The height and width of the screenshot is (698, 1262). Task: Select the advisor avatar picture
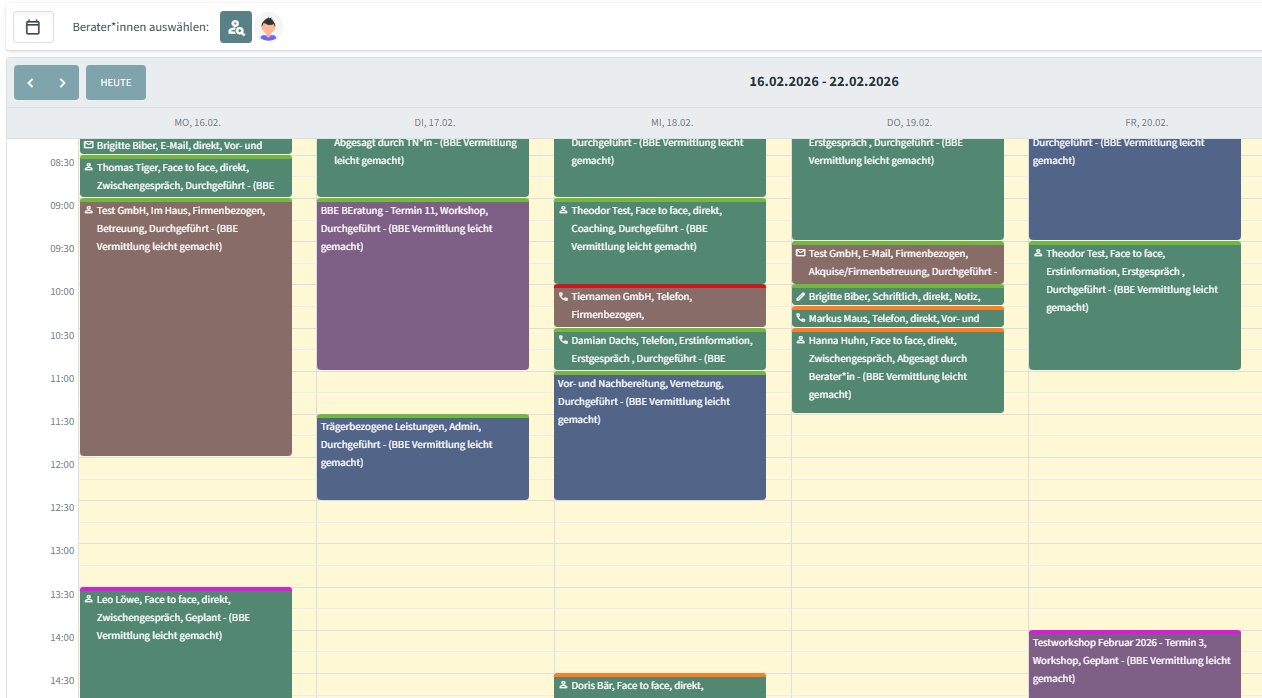click(x=268, y=27)
